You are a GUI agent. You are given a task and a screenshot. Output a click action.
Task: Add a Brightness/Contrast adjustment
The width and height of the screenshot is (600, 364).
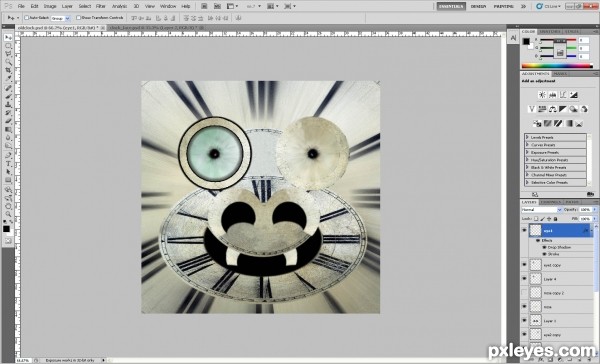[x=542, y=95]
